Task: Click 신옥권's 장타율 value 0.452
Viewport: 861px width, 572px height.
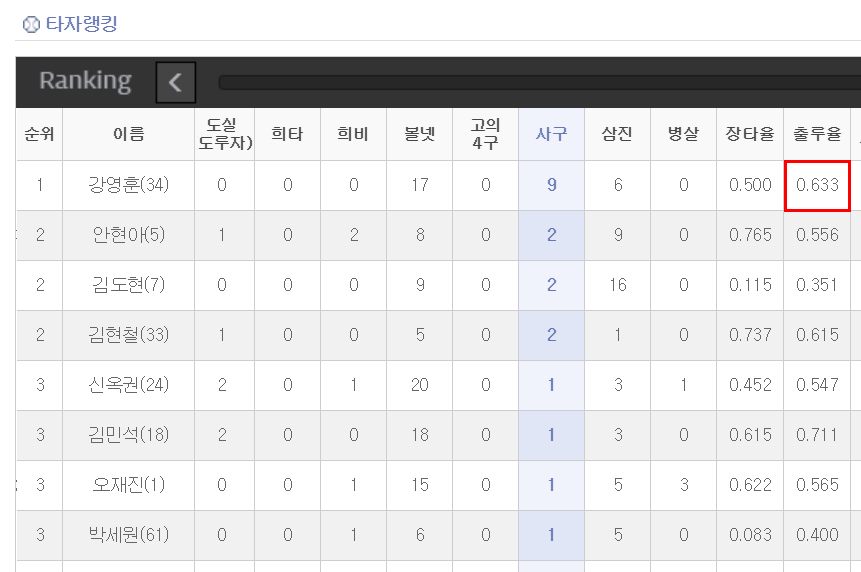Action: (750, 385)
